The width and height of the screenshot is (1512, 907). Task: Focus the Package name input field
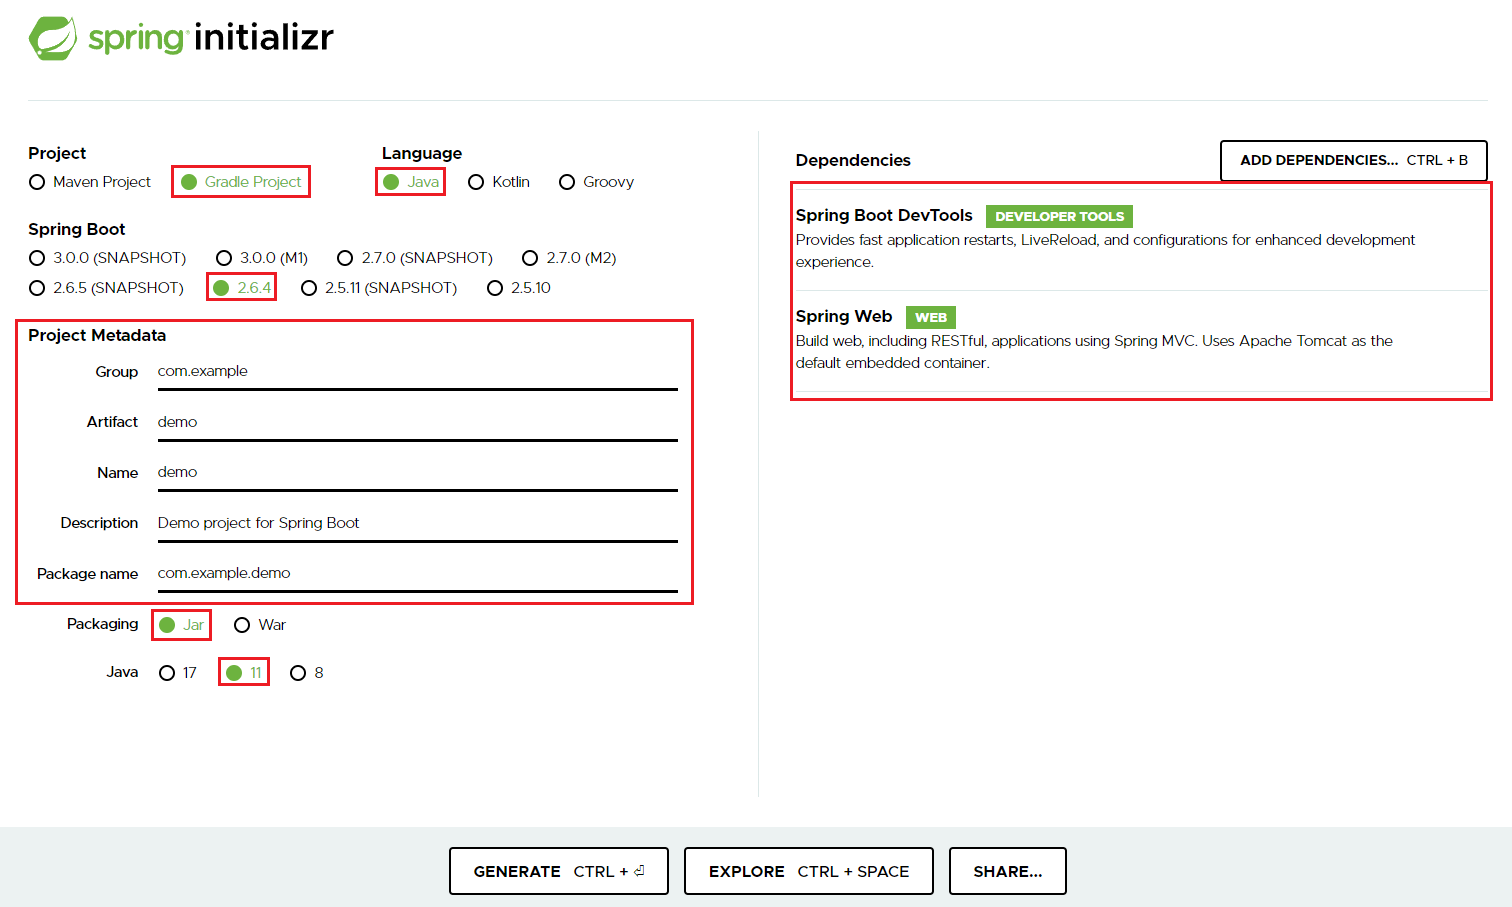pos(418,574)
